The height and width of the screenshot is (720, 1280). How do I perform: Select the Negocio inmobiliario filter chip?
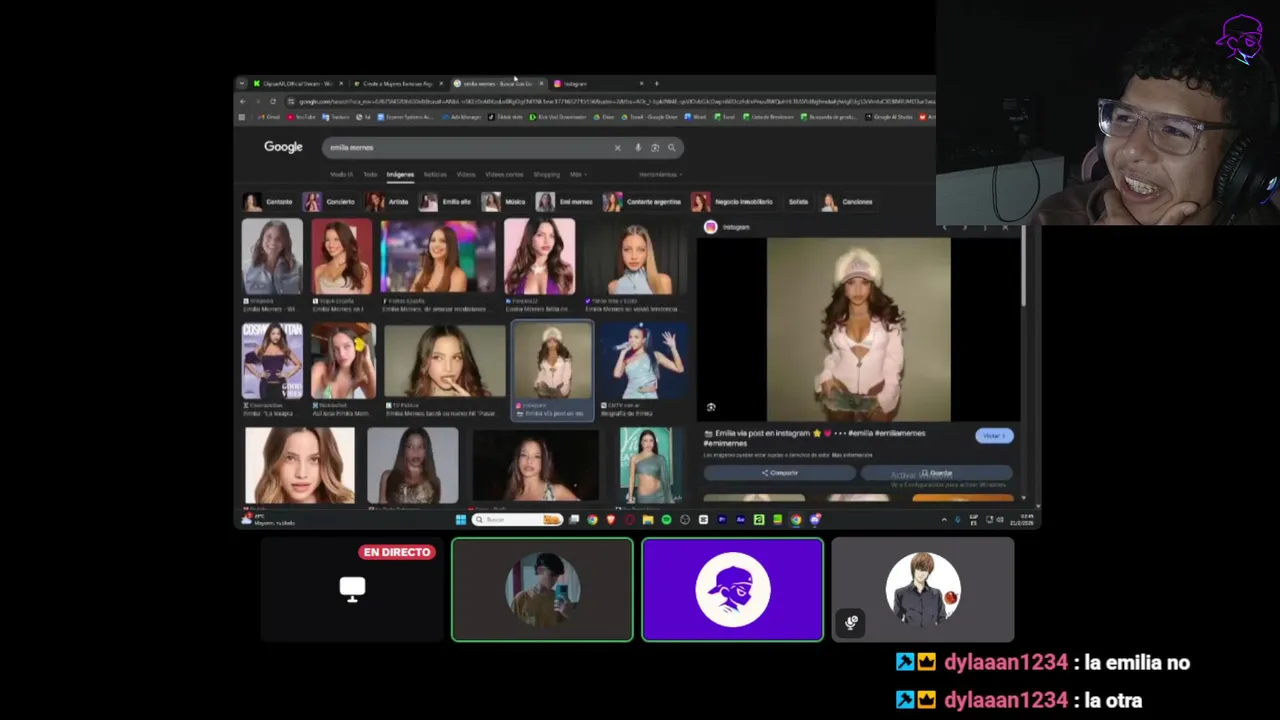732,202
